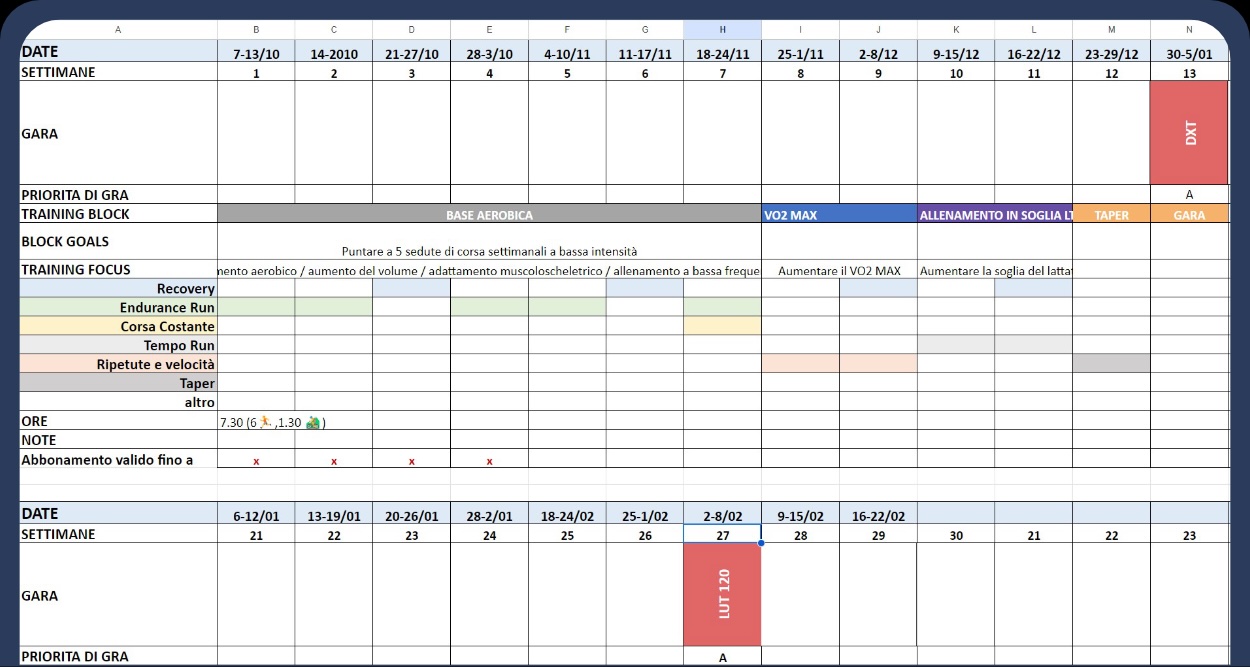Click the gray BASE AEROBICA training block
The image size is (1250, 667).
pyautogui.click(x=489, y=214)
